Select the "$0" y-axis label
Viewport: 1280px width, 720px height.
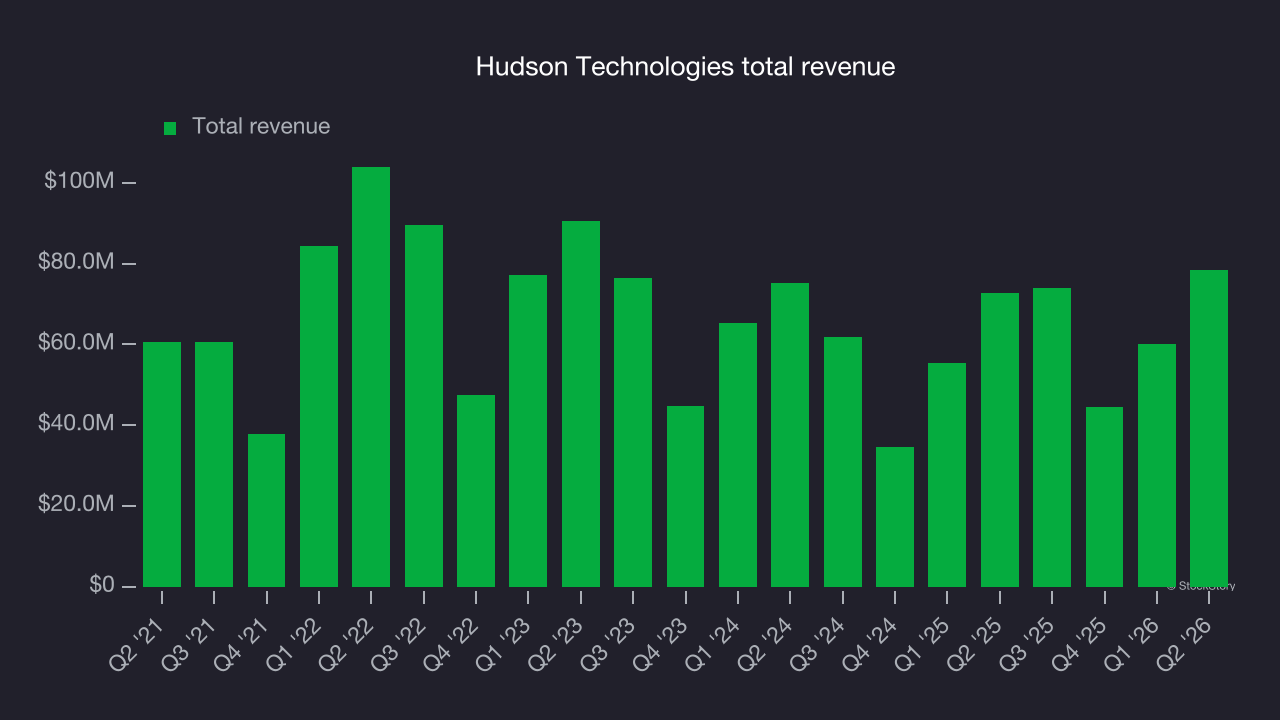[x=100, y=586]
